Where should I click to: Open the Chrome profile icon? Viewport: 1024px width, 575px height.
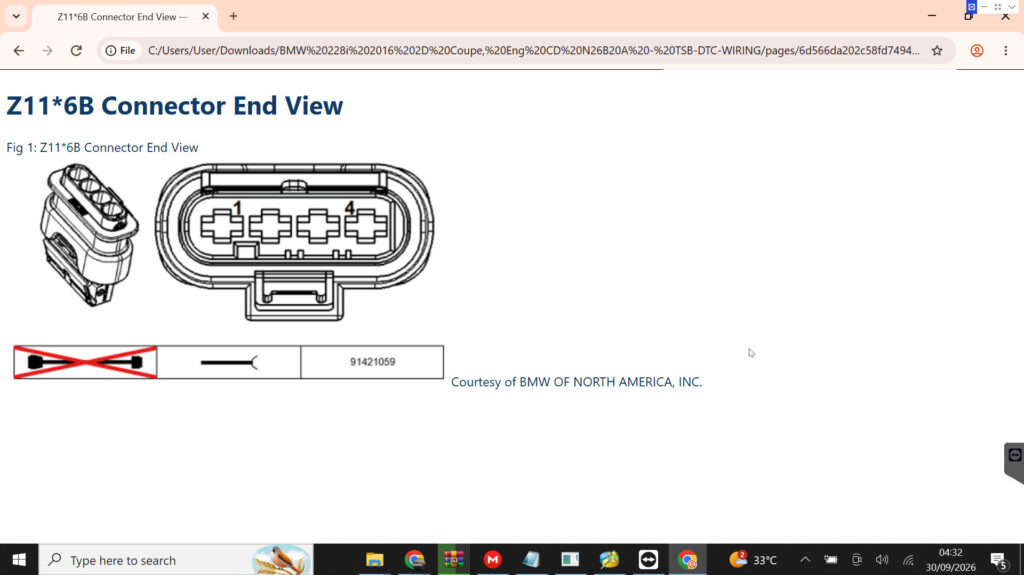[x=976, y=50]
